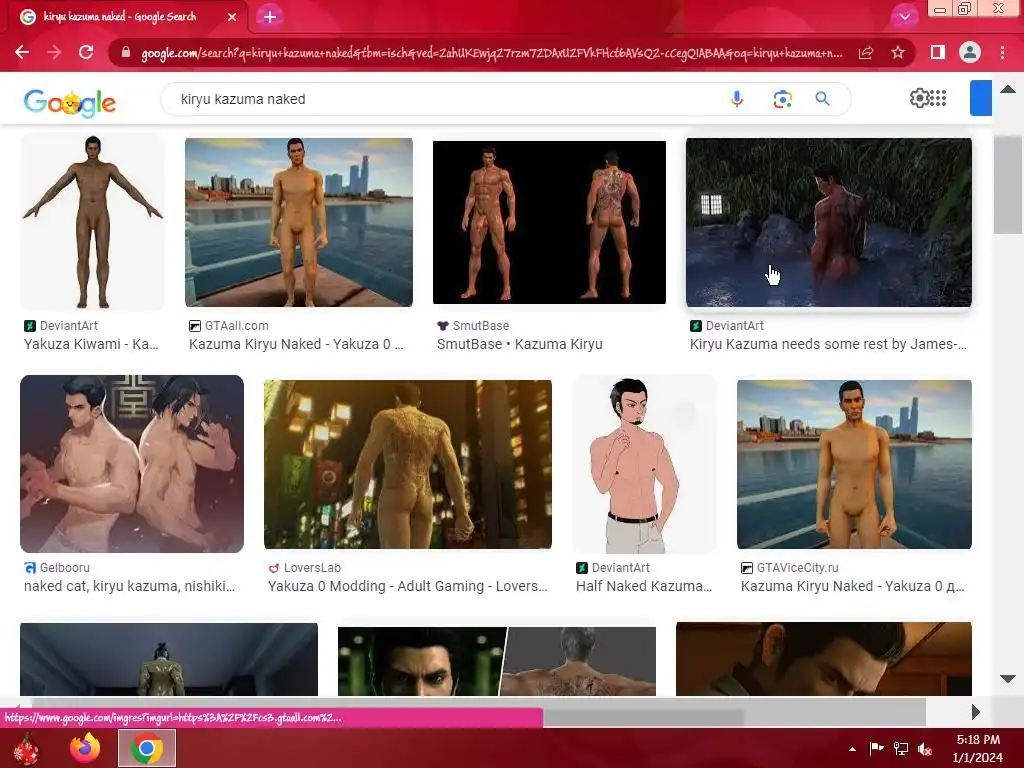Open the 'SmutBase • Kazuma Kiryu' result title

point(519,344)
